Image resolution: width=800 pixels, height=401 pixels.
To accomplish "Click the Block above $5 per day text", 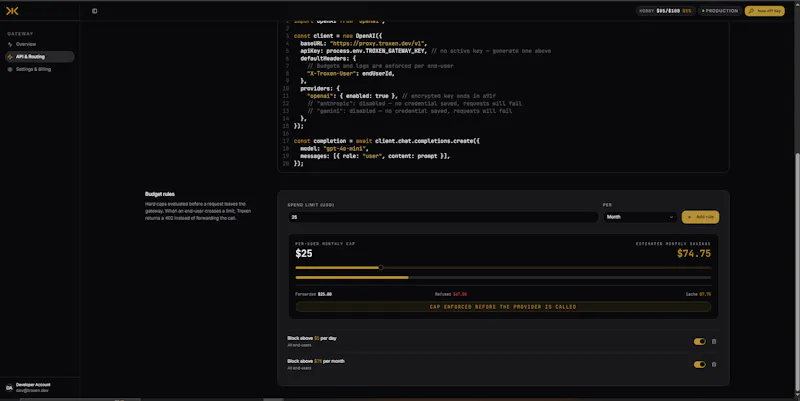I will tap(312, 338).
